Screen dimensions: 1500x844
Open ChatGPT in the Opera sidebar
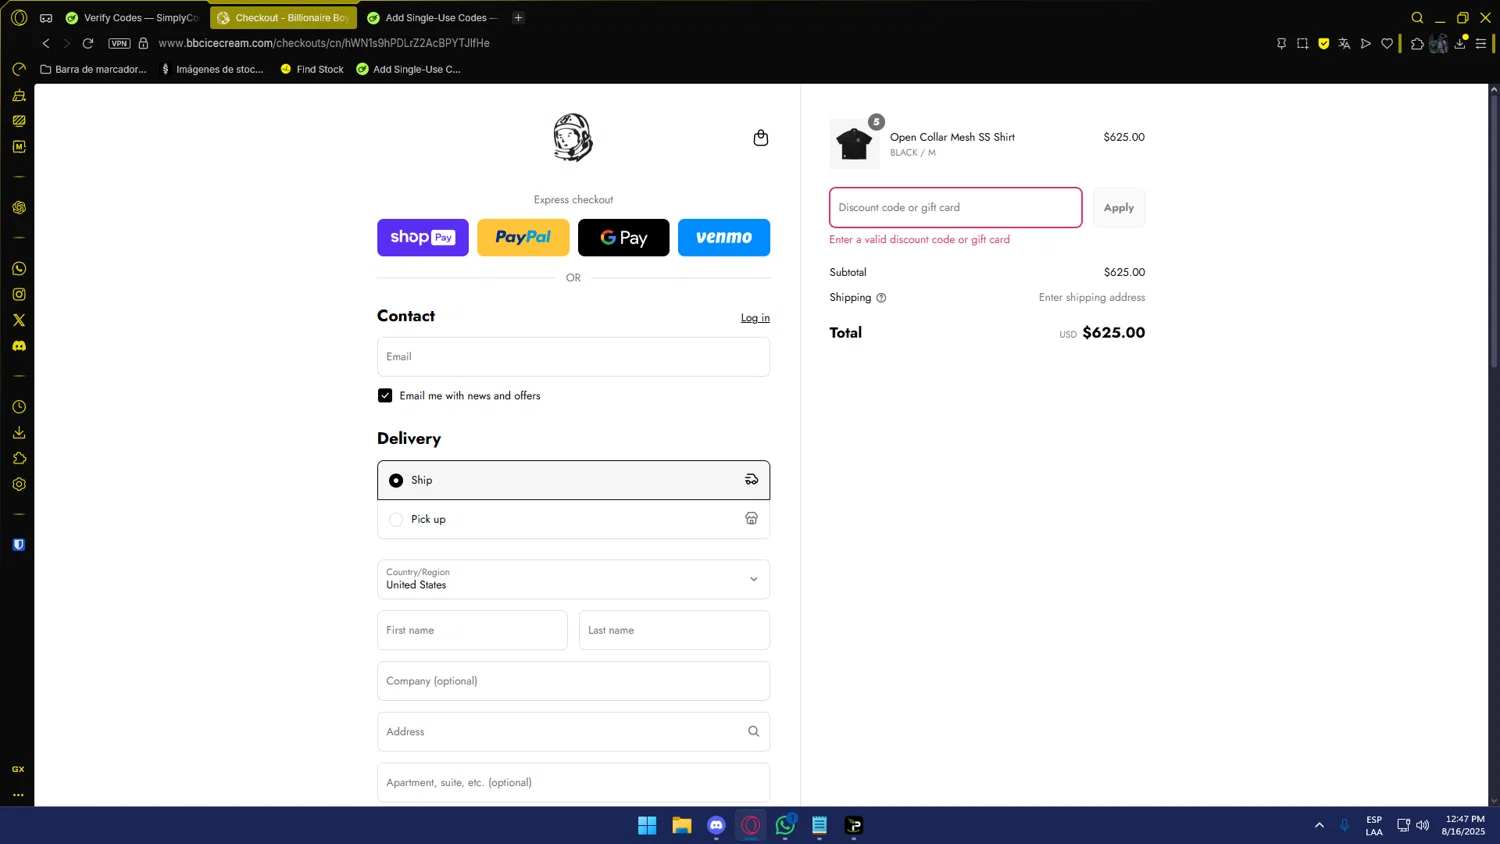(19, 208)
